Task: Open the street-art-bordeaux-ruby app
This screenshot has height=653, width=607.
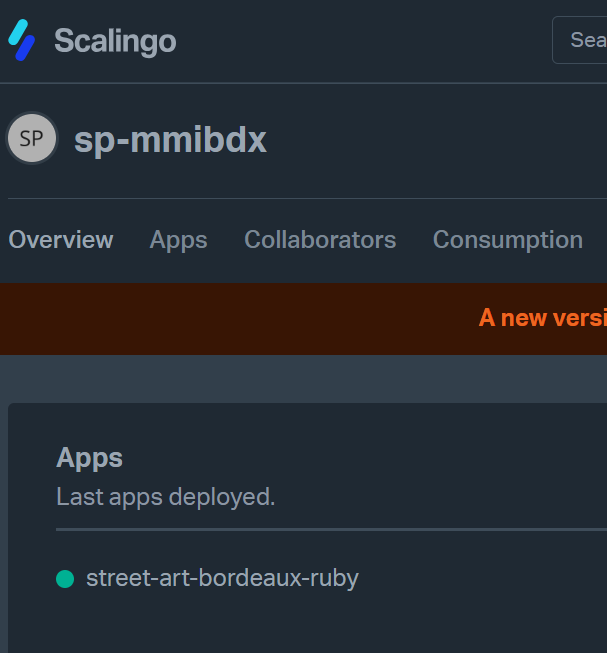Action: tap(222, 578)
